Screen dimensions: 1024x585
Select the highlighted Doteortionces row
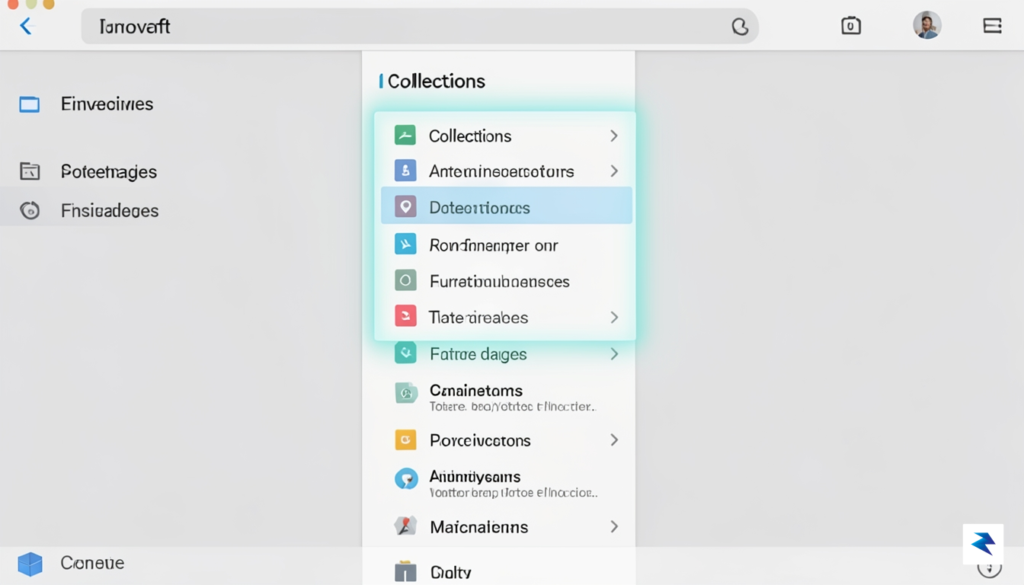point(506,206)
